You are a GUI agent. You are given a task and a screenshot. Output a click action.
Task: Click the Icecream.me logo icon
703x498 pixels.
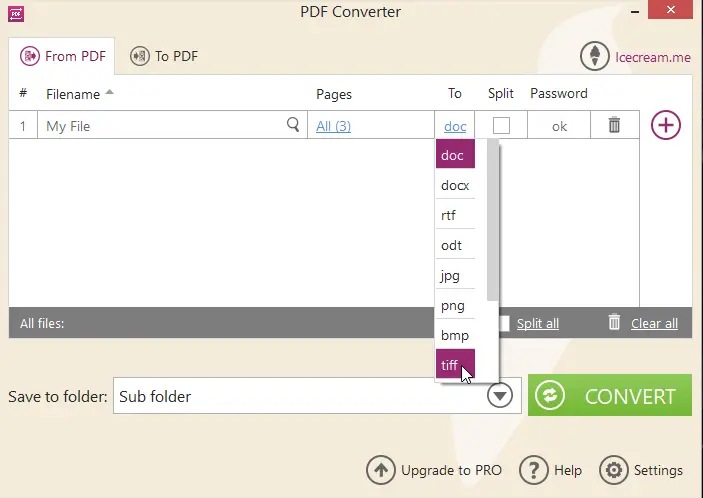pyautogui.click(x=596, y=56)
